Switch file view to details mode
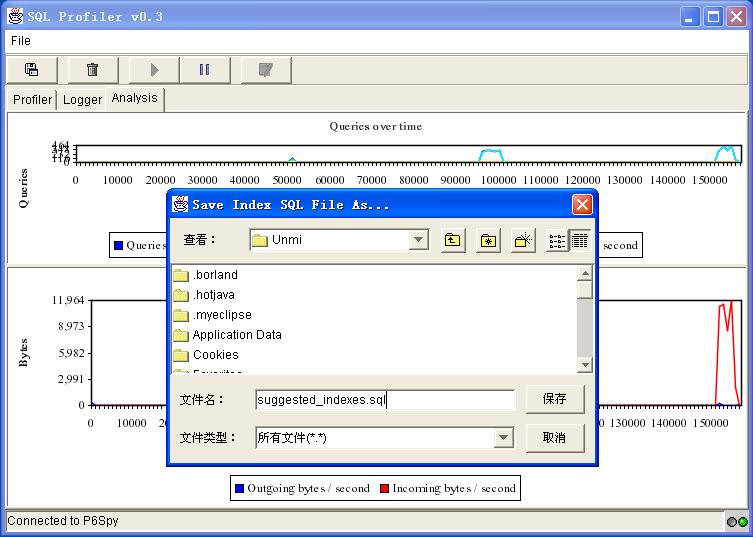The width and height of the screenshot is (753, 537). coord(579,240)
